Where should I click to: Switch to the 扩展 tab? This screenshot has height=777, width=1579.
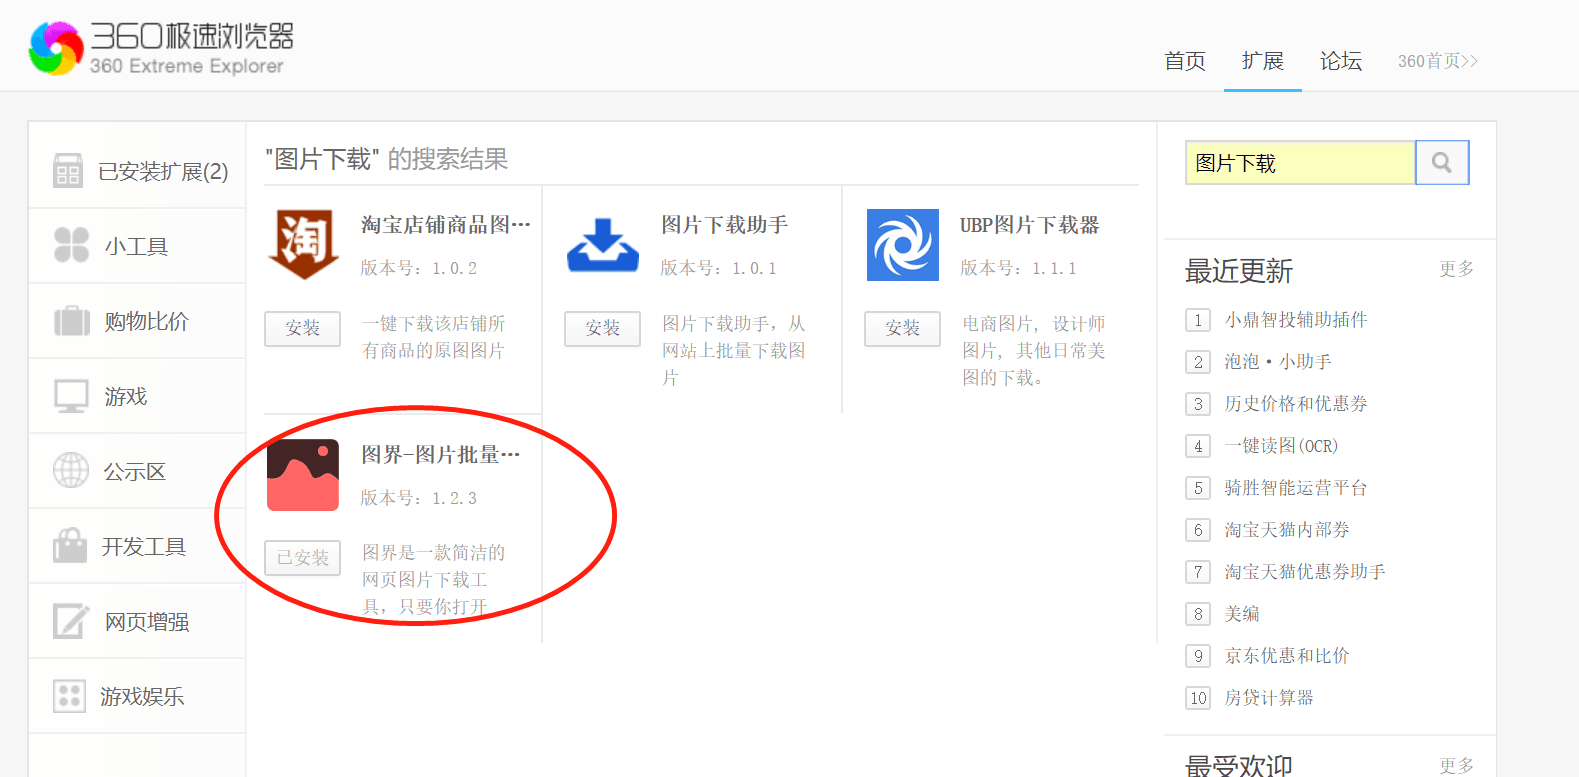(1263, 61)
